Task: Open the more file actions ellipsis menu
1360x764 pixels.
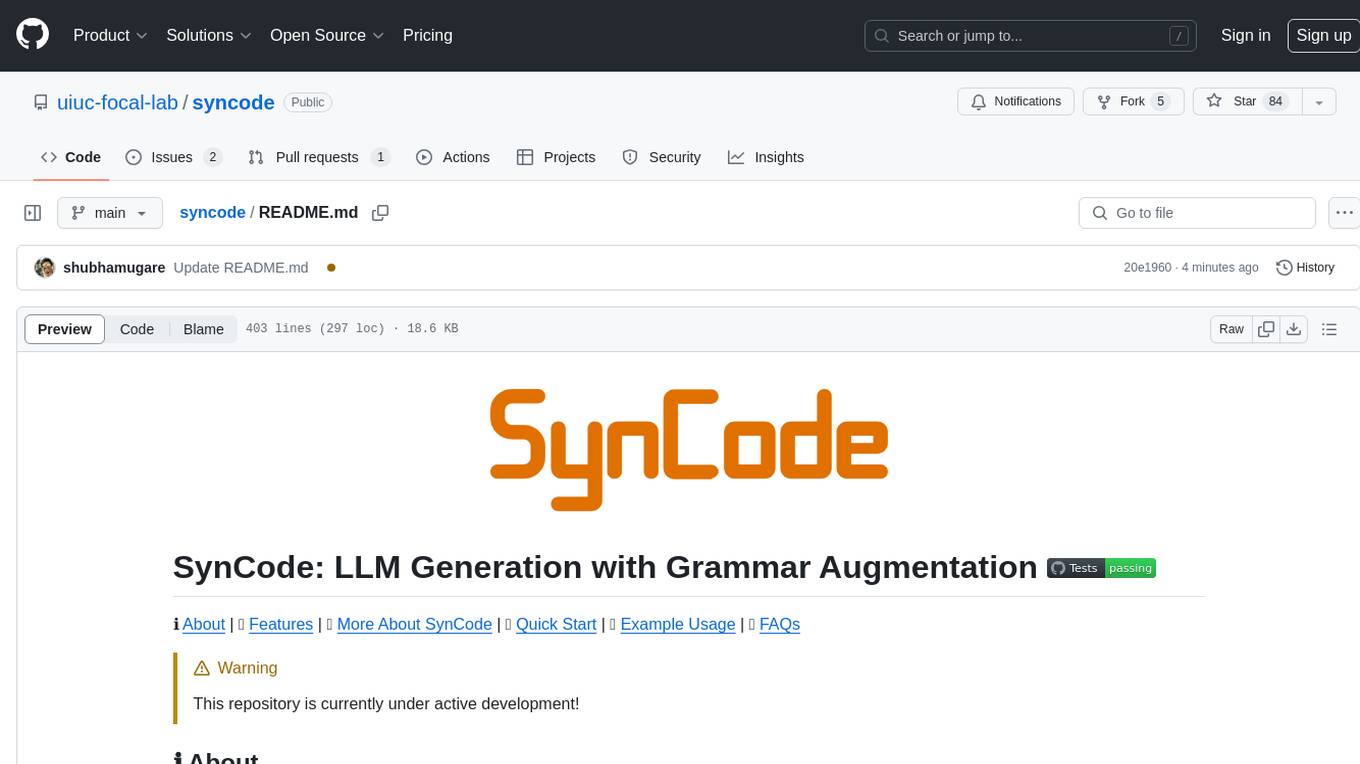Action: coord(1344,213)
